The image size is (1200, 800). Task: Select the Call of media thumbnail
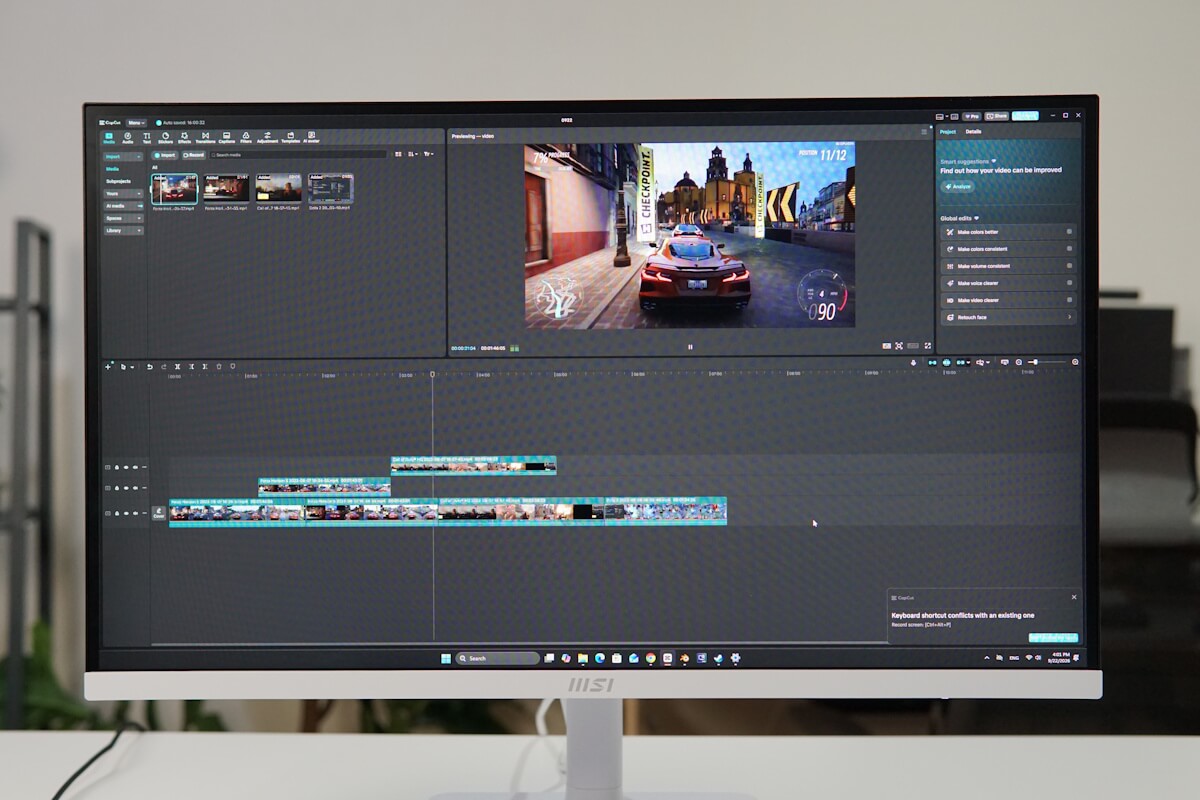(x=278, y=187)
